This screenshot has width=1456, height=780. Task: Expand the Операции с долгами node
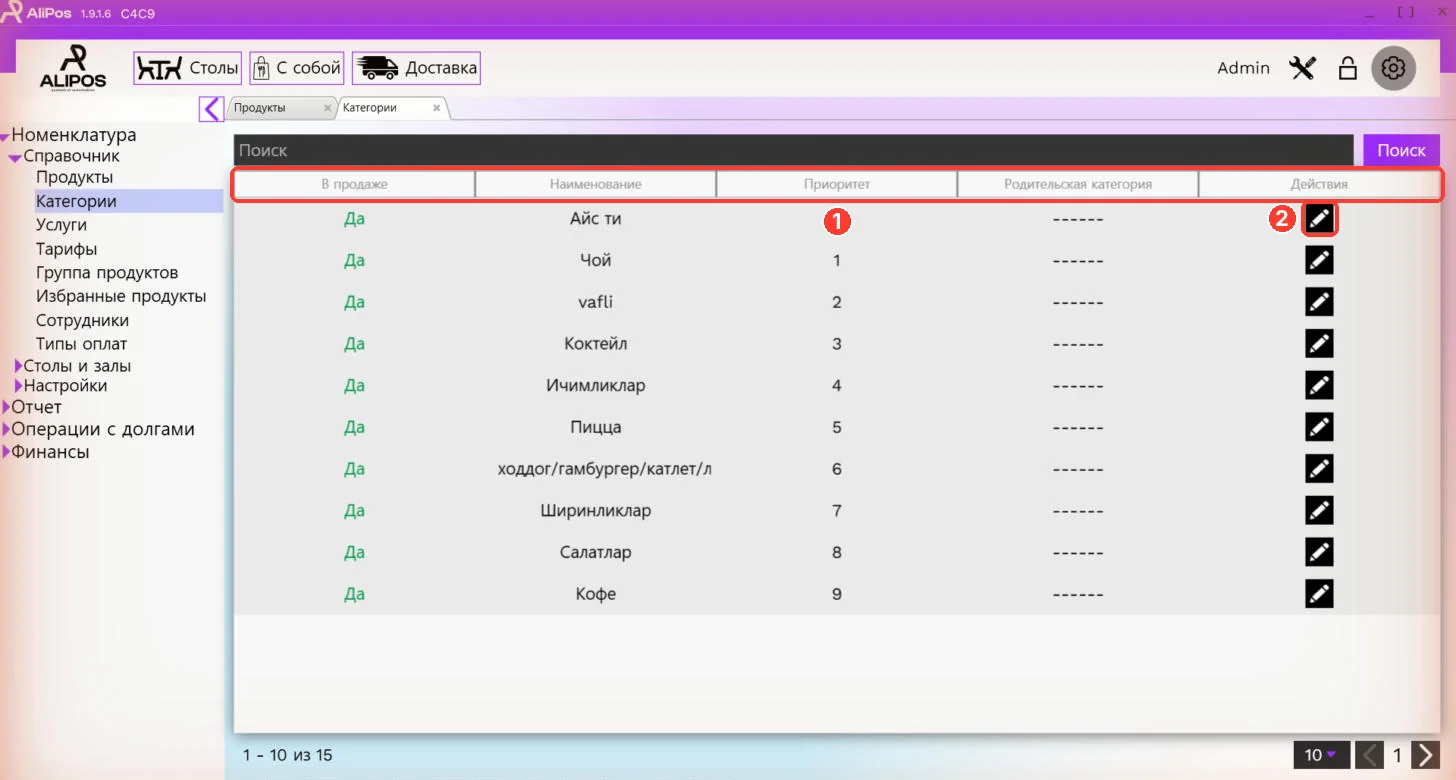tap(6, 429)
